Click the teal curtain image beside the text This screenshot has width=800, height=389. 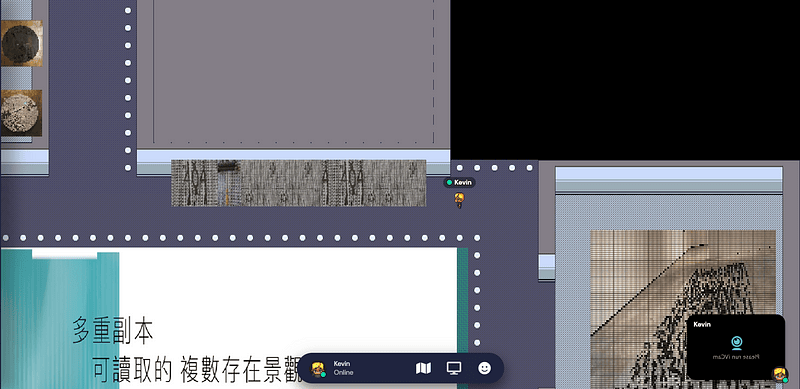coord(60,320)
